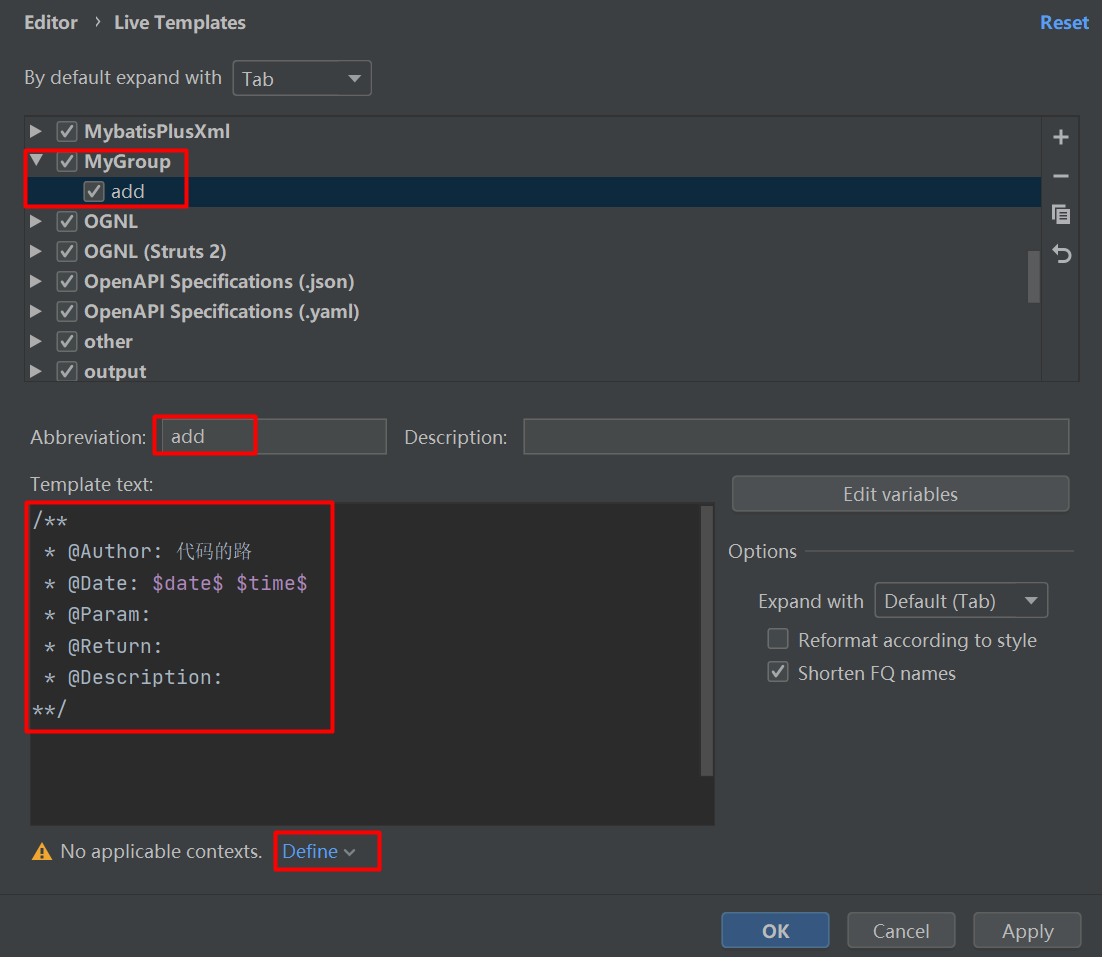Enable Reformat according to style
1102x957 pixels.
pyautogui.click(x=777, y=639)
